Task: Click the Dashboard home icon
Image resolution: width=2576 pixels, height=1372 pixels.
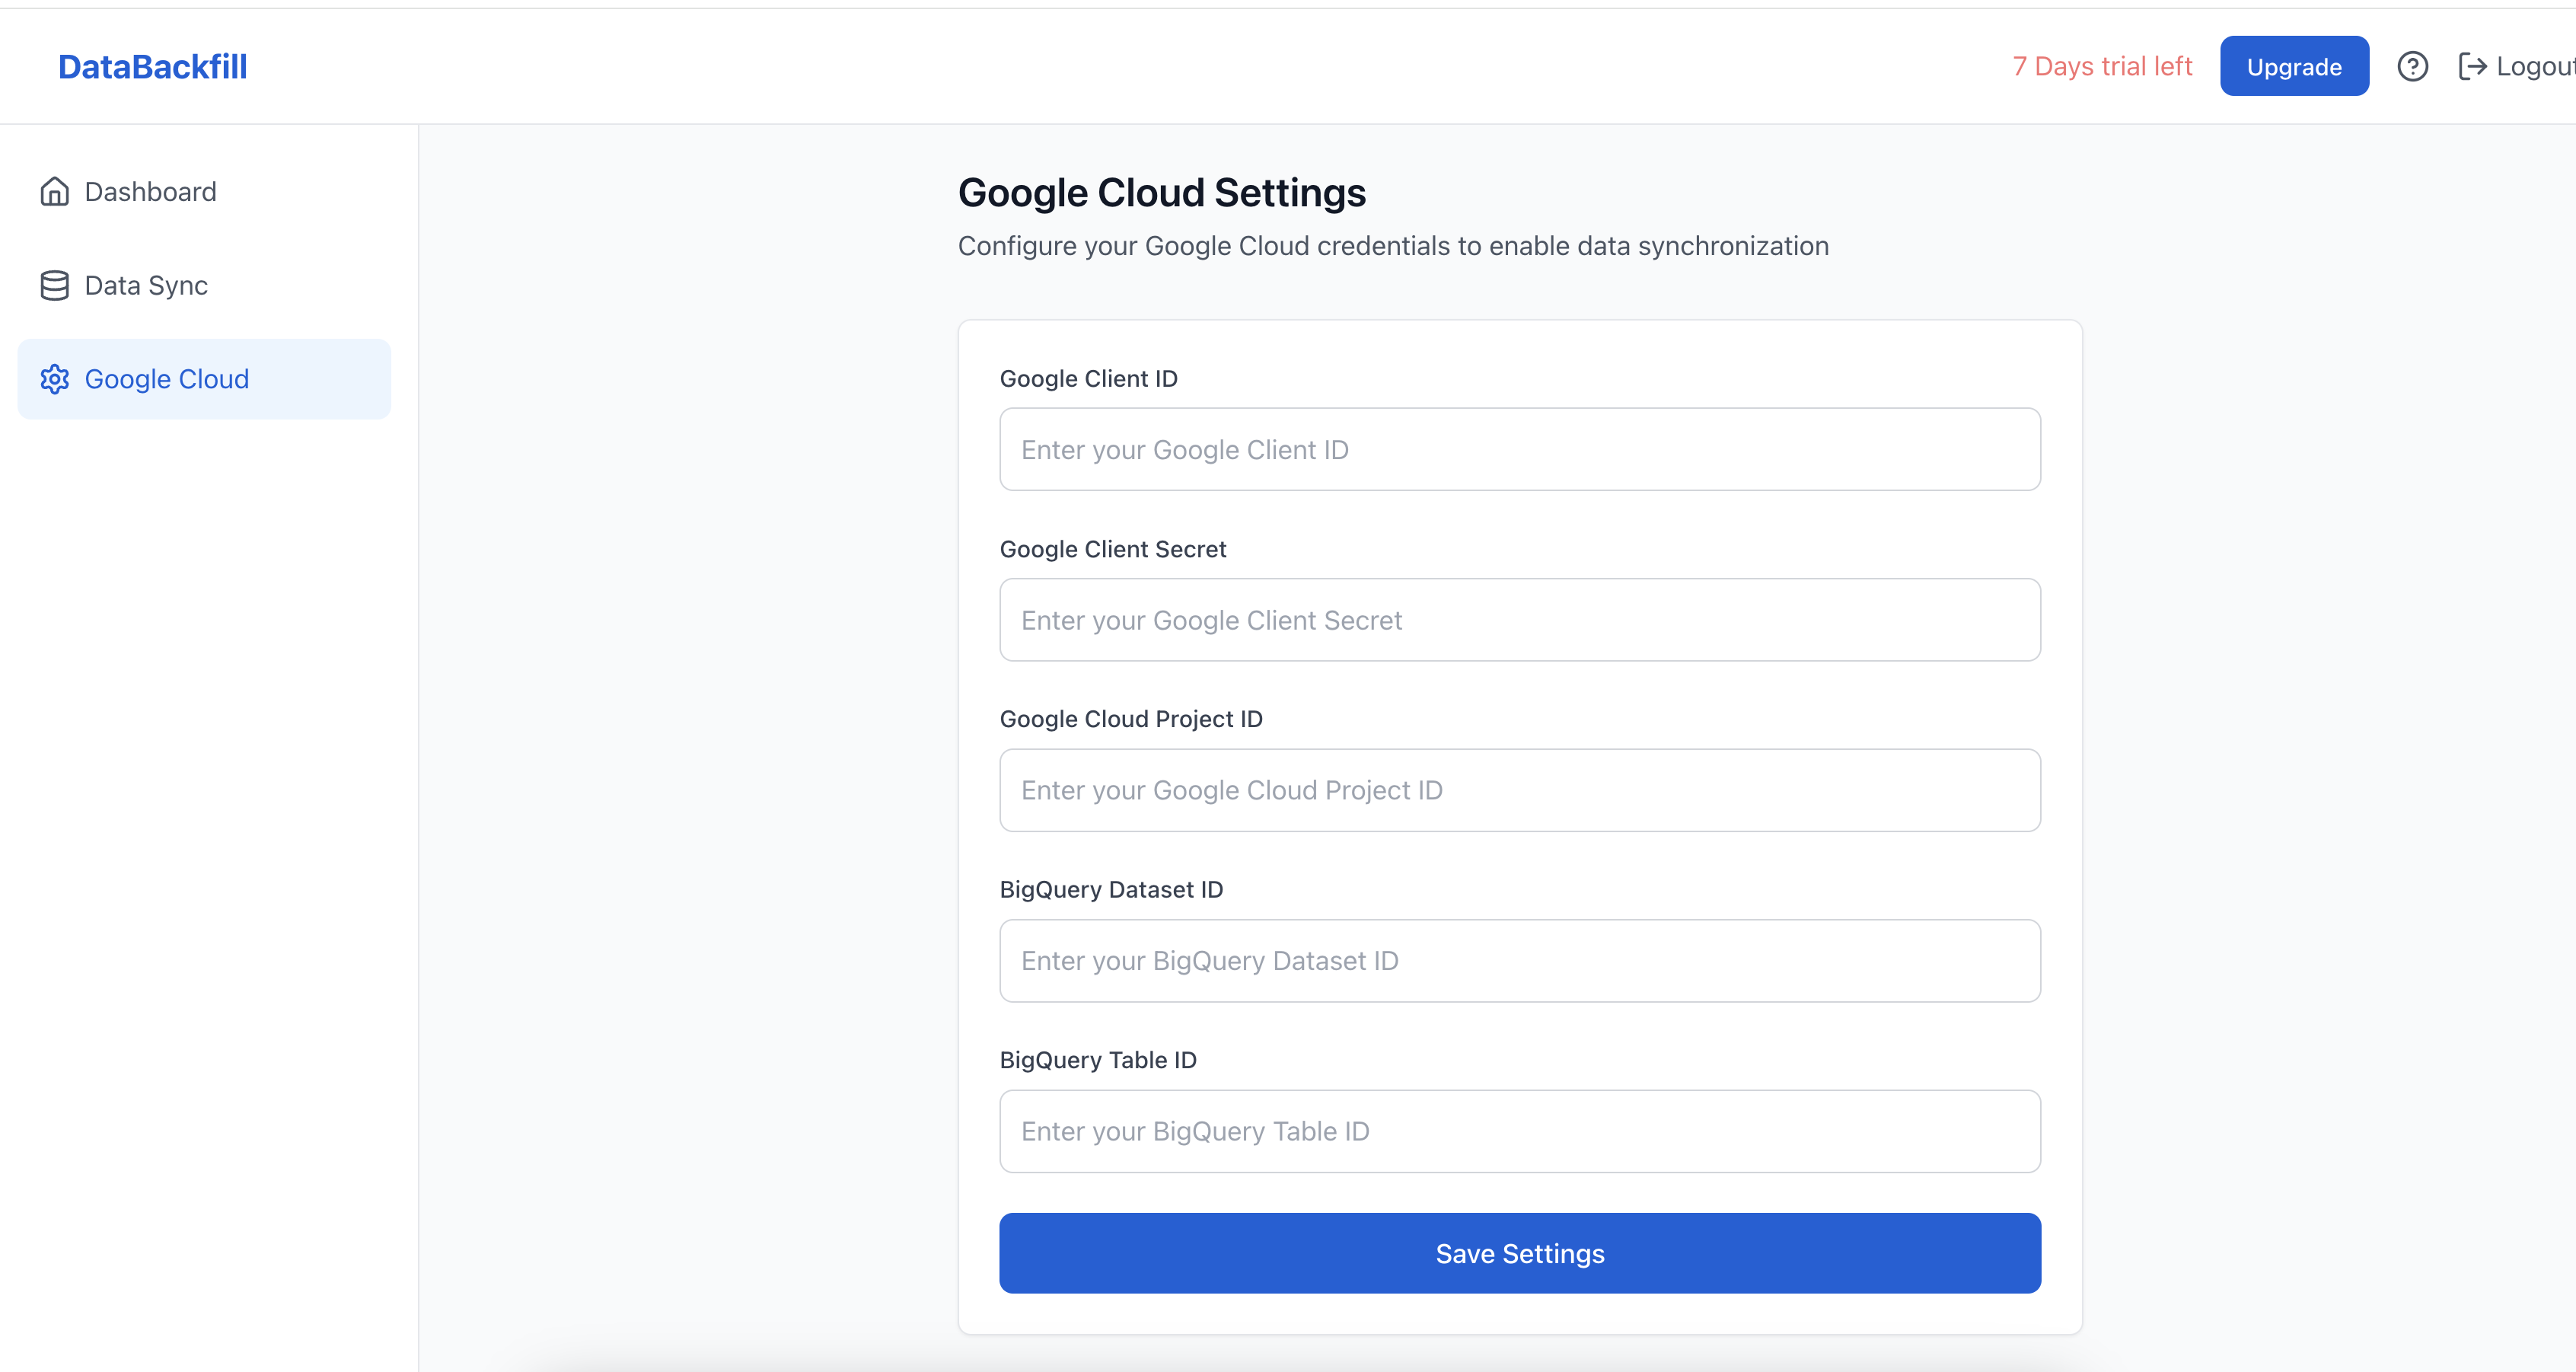Action: pos(54,191)
